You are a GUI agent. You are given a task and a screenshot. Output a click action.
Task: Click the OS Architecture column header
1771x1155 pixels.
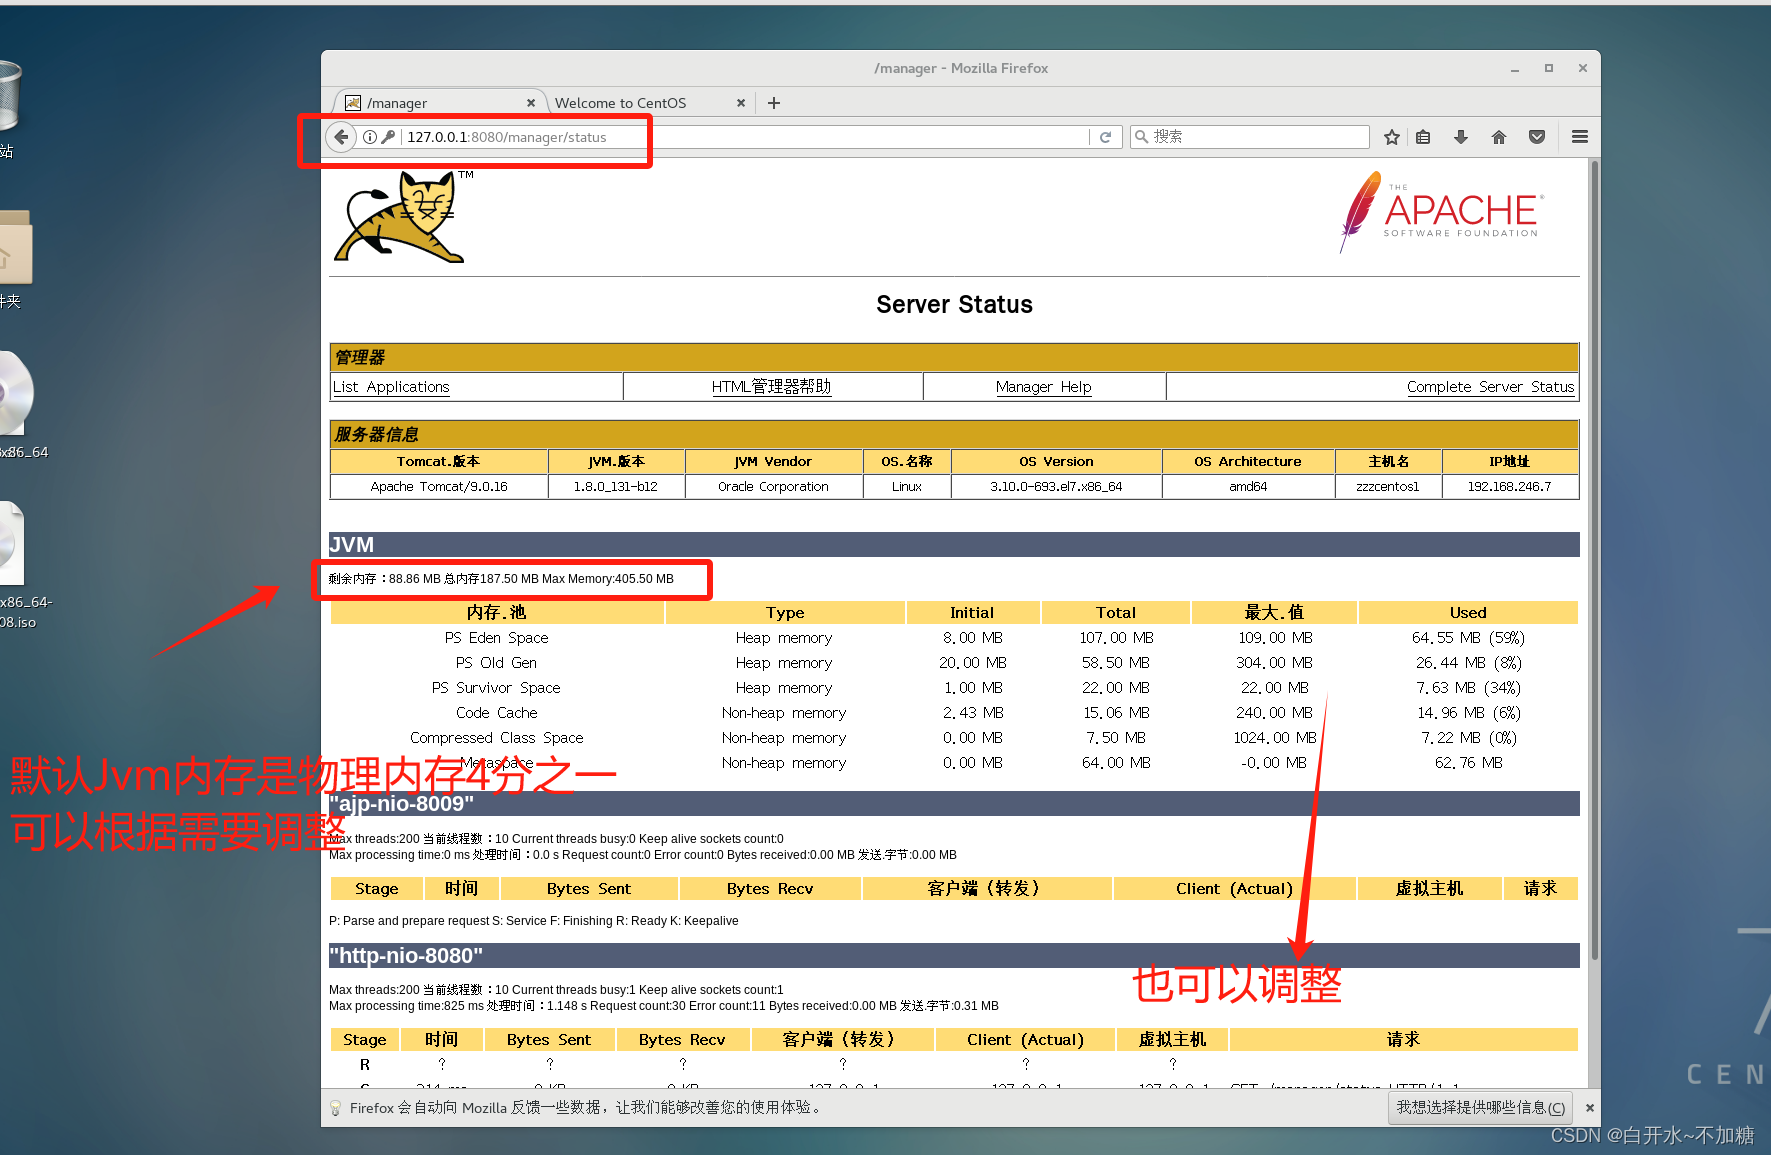tap(1248, 462)
